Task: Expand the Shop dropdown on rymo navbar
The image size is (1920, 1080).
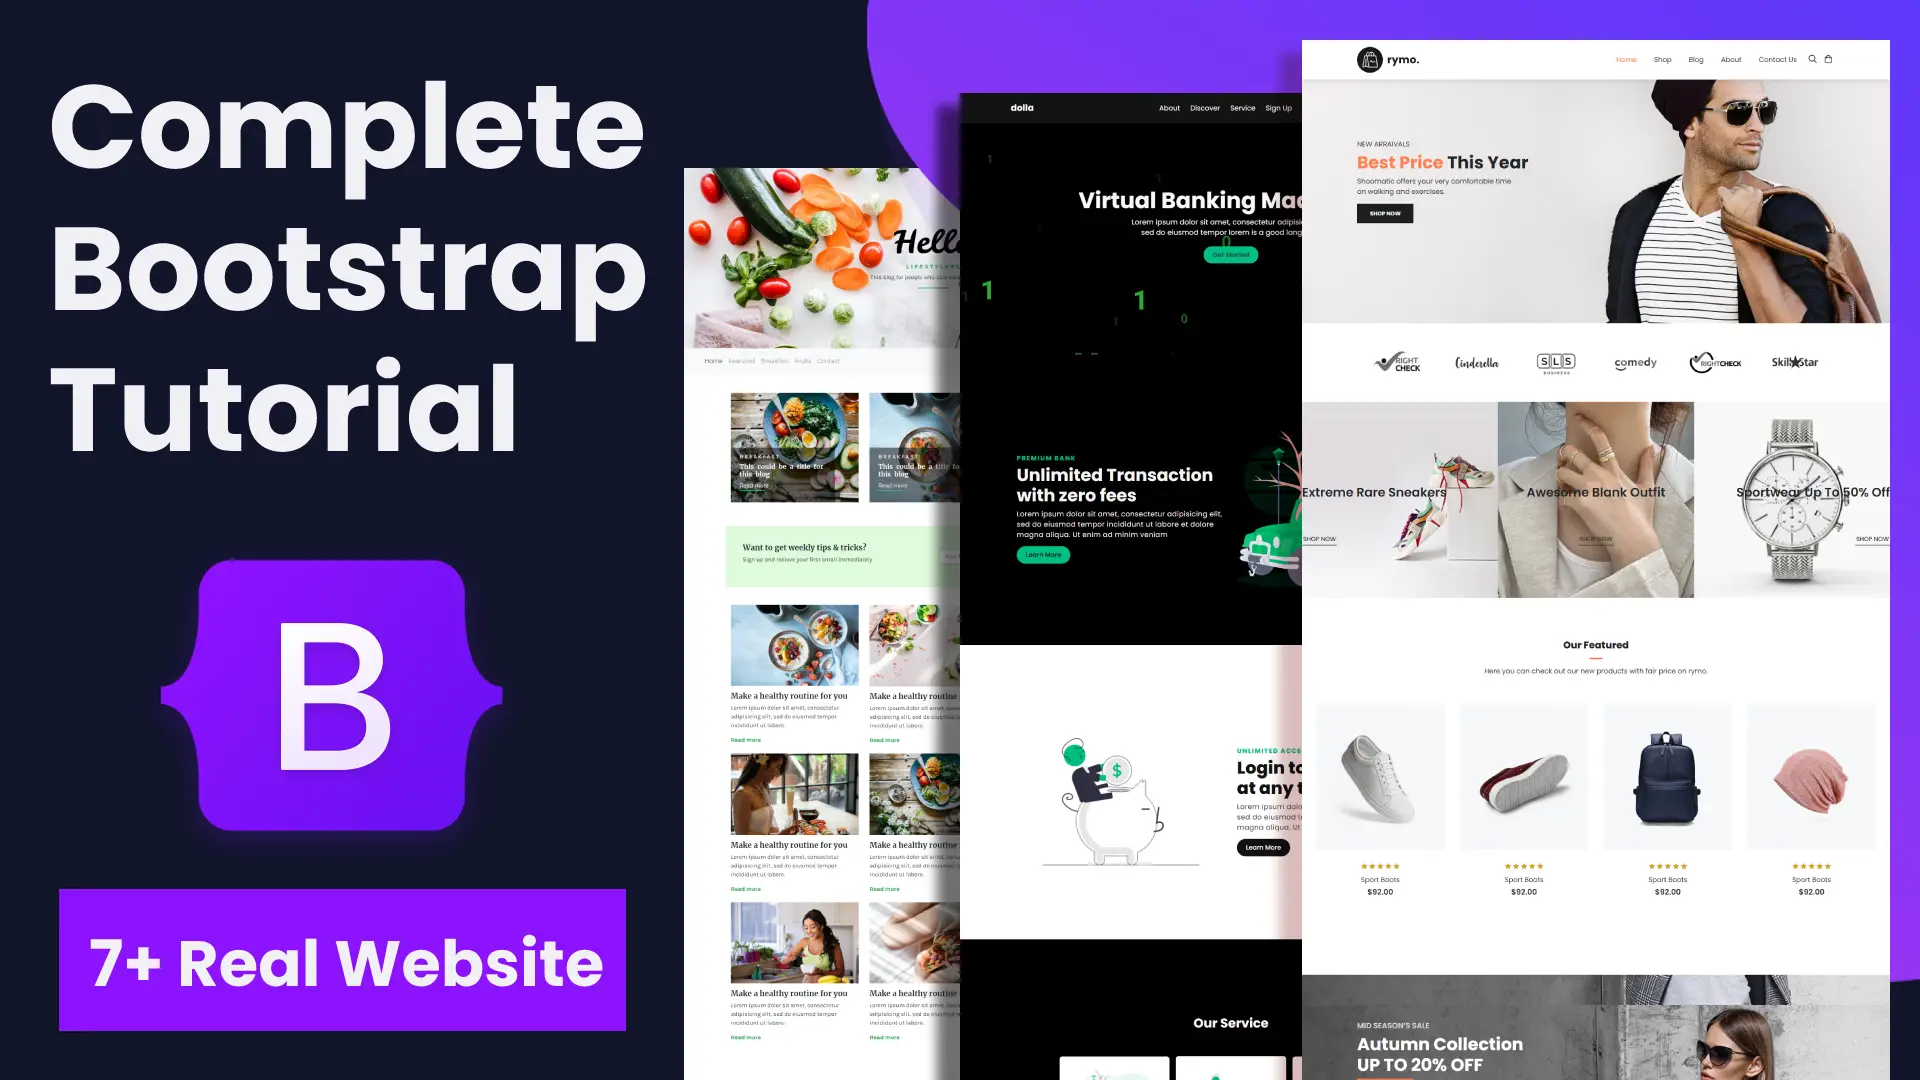Action: (x=1663, y=59)
